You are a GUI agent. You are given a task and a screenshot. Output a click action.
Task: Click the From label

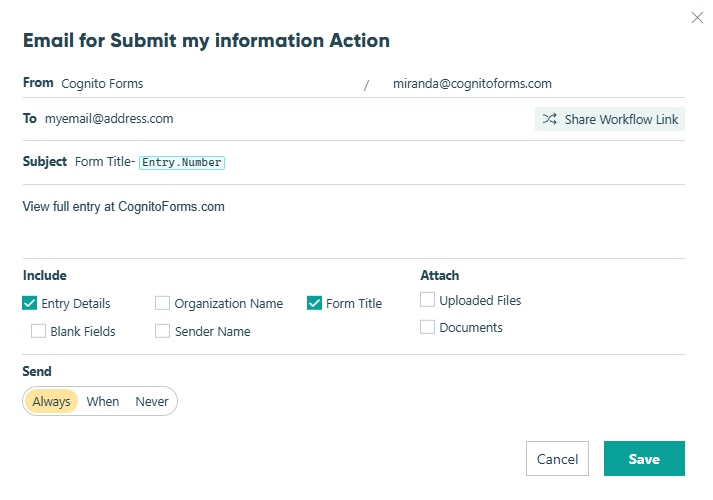pos(38,83)
